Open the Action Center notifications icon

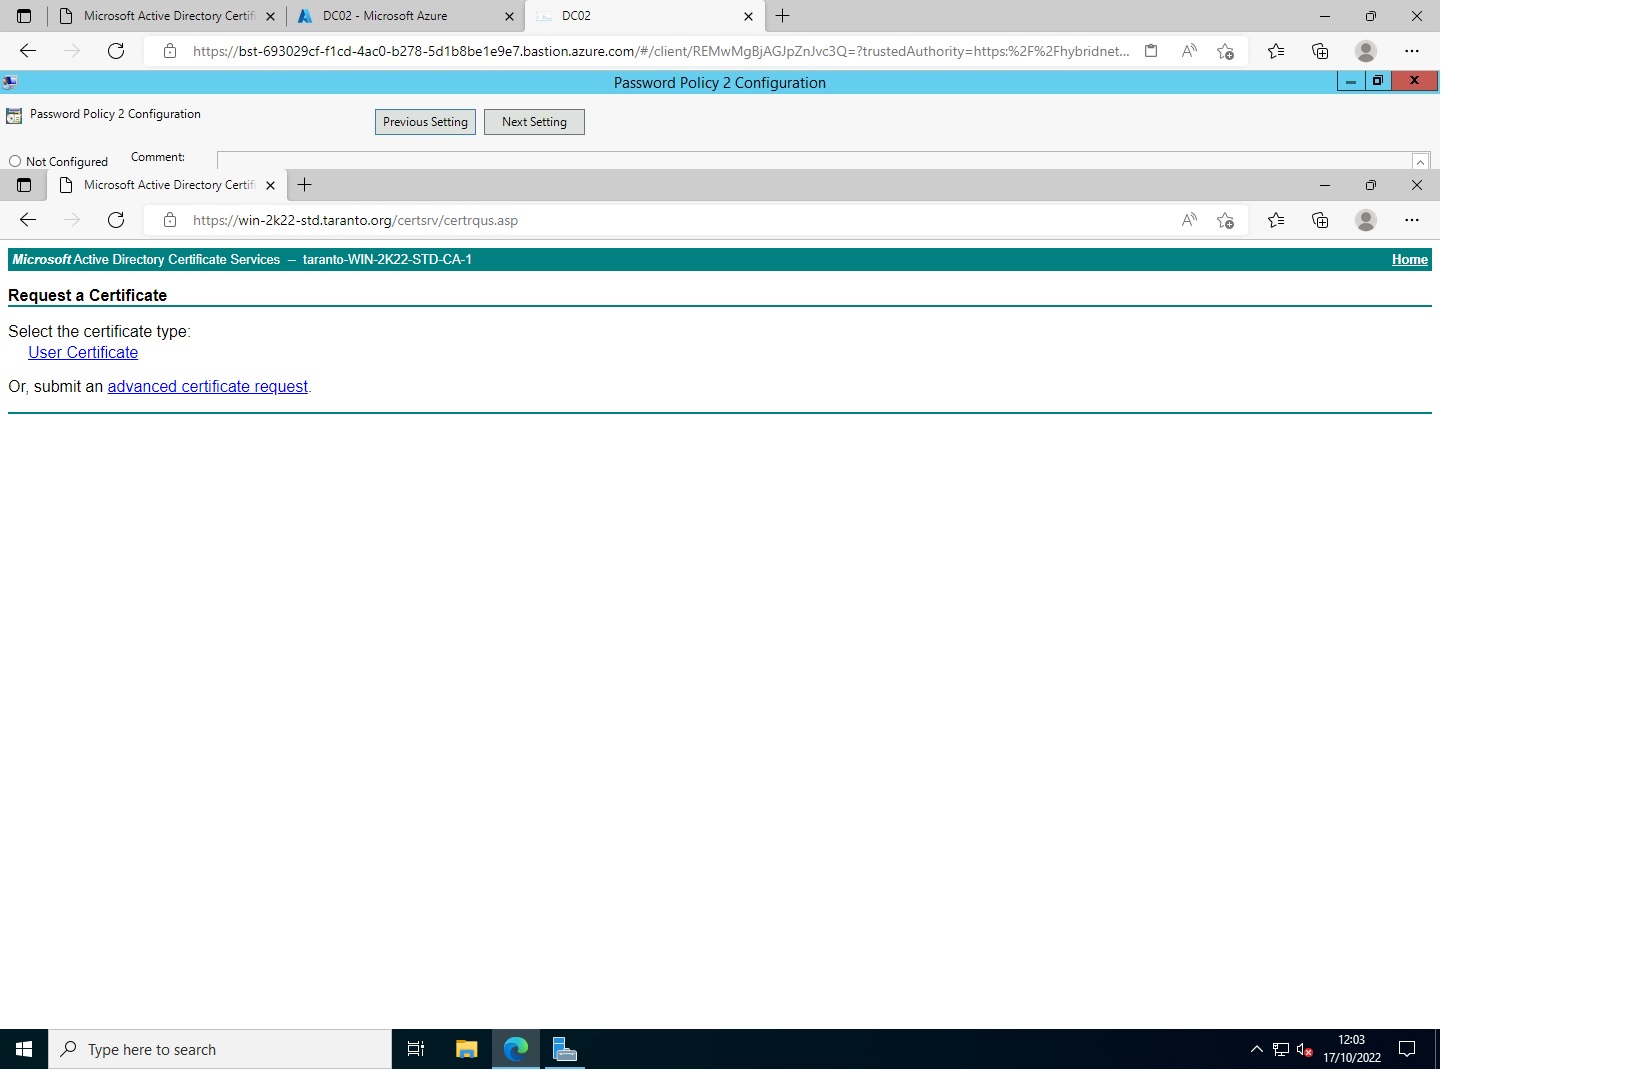1407,1049
